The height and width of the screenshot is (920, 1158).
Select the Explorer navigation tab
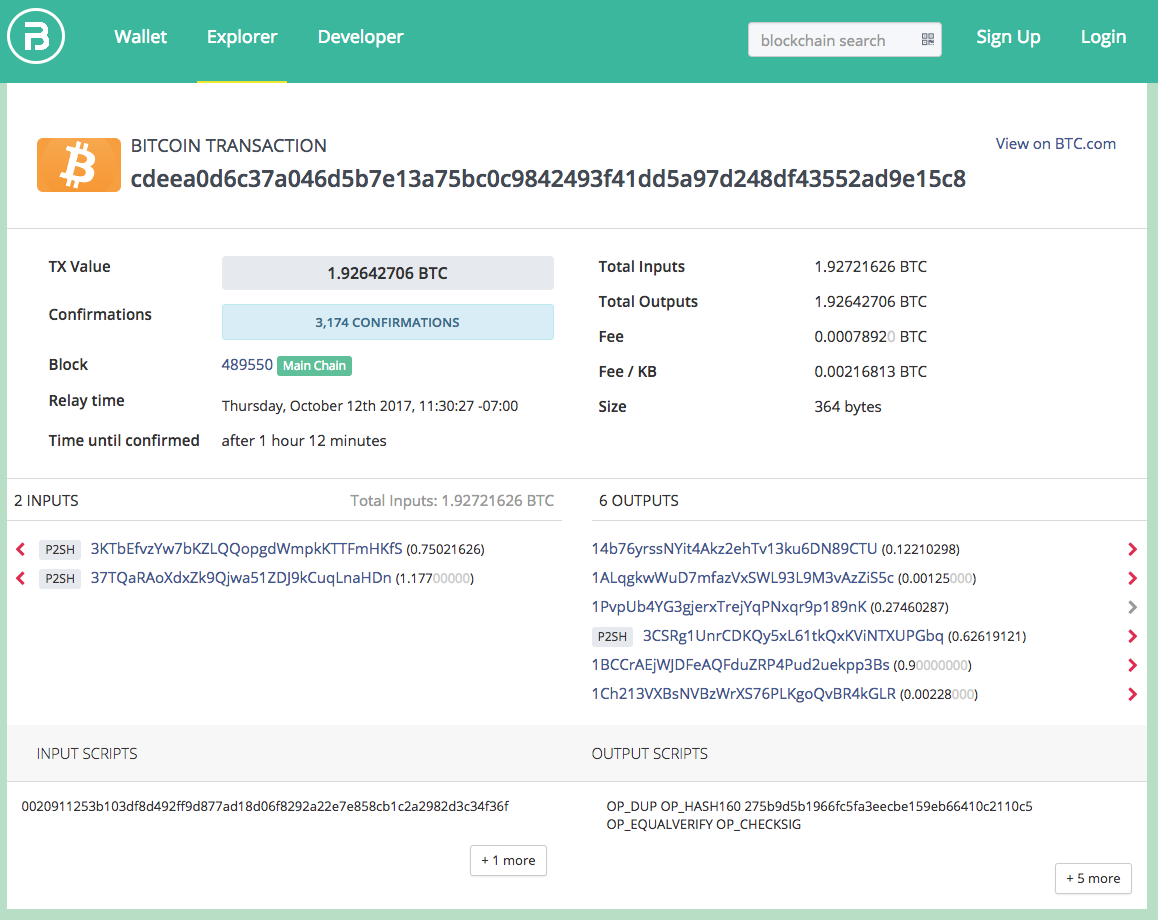point(242,37)
